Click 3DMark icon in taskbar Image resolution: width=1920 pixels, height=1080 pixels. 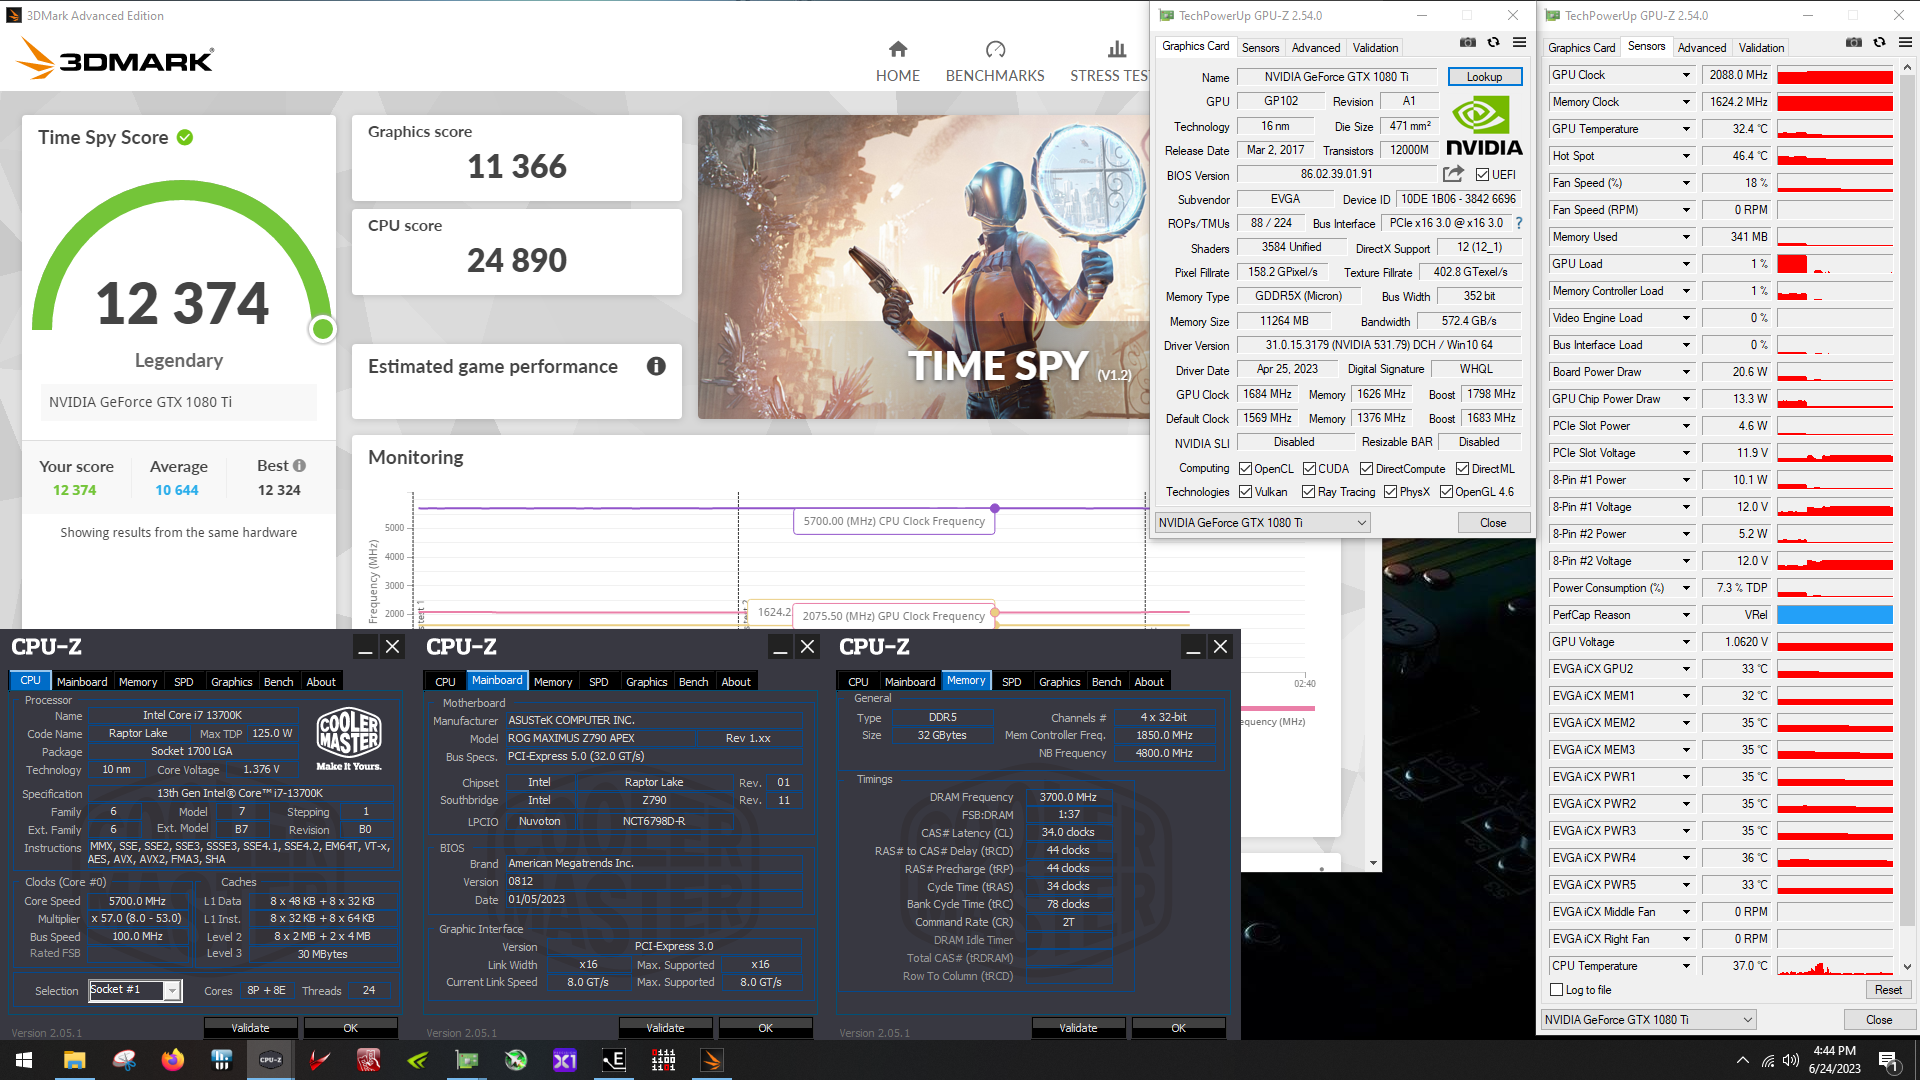click(x=712, y=1060)
